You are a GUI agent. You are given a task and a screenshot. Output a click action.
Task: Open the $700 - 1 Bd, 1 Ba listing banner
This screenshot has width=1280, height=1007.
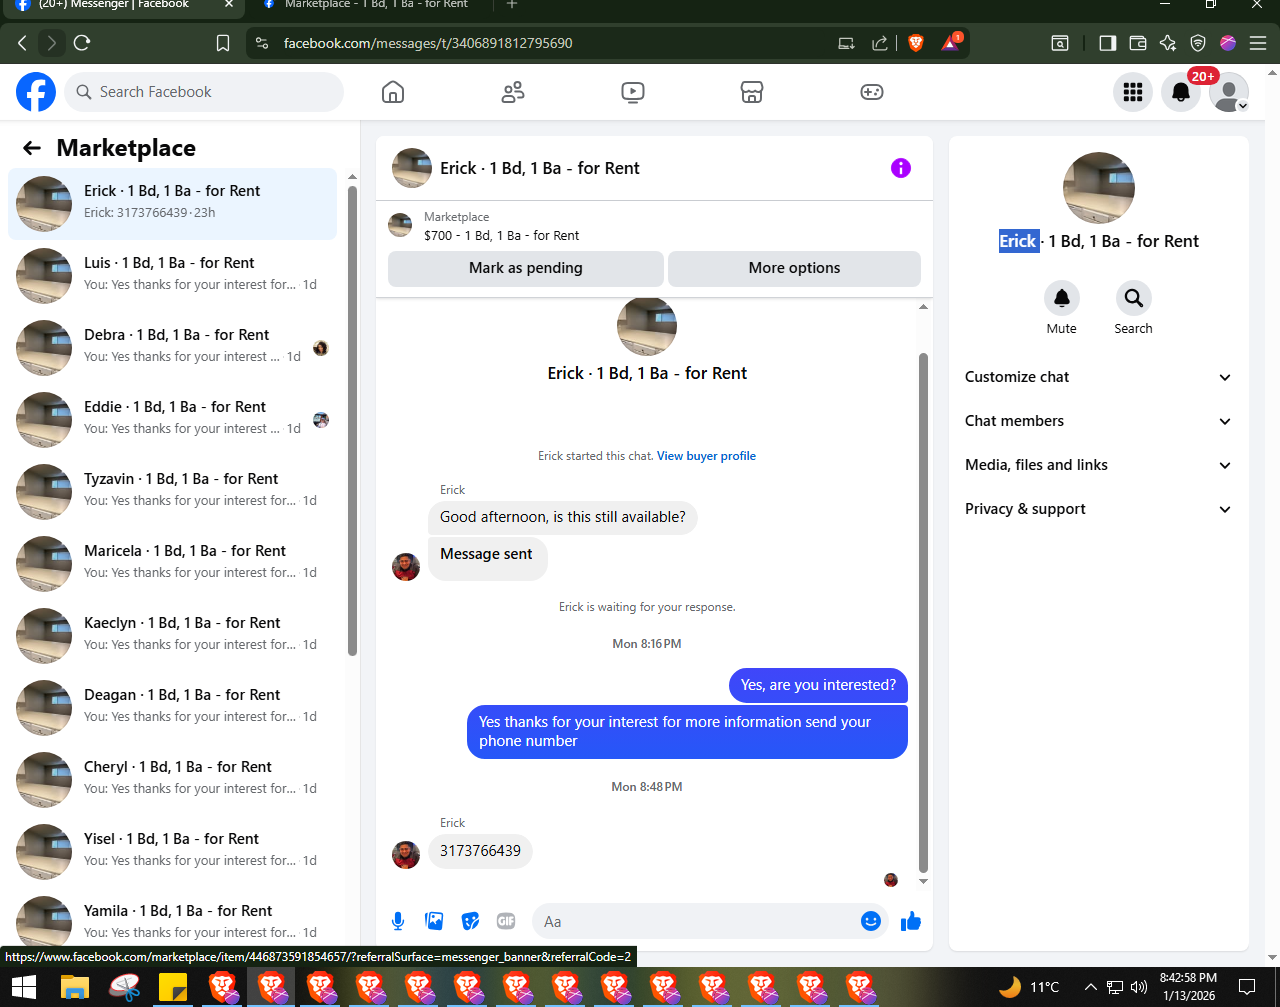pos(654,226)
